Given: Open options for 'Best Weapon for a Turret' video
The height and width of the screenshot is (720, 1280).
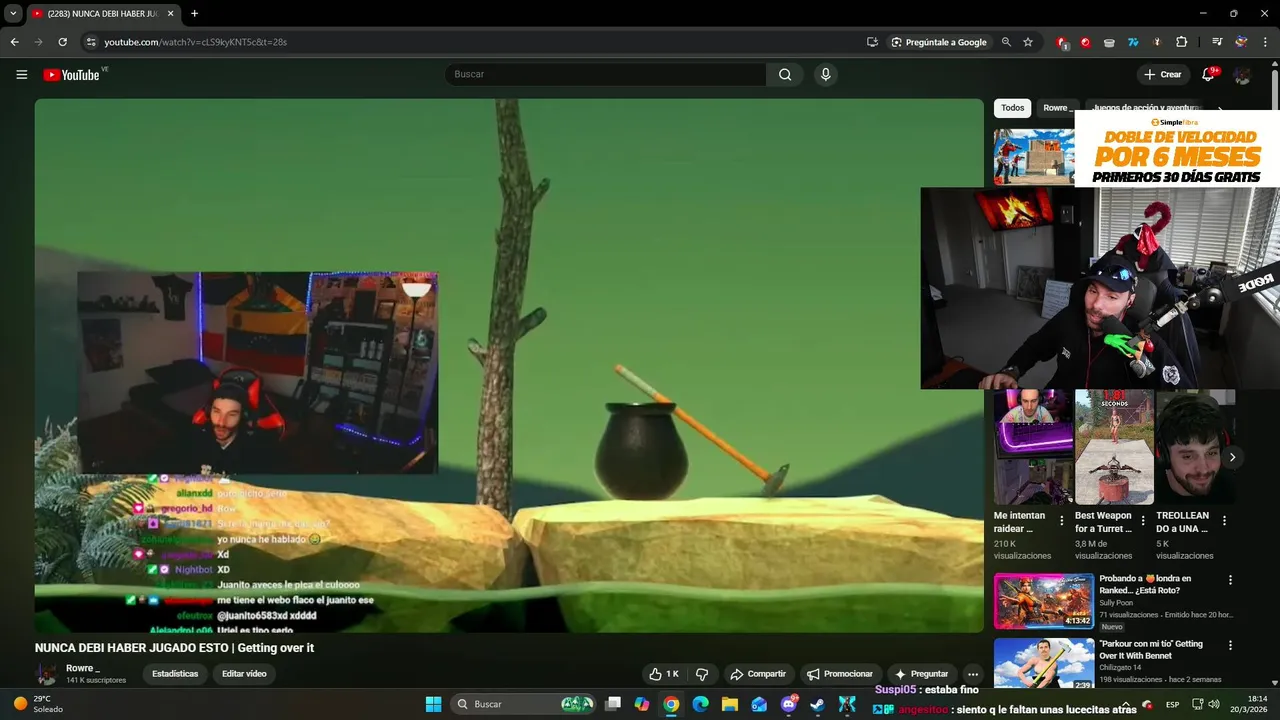Looking at the screenshot, I should [x=1143, y=521].
